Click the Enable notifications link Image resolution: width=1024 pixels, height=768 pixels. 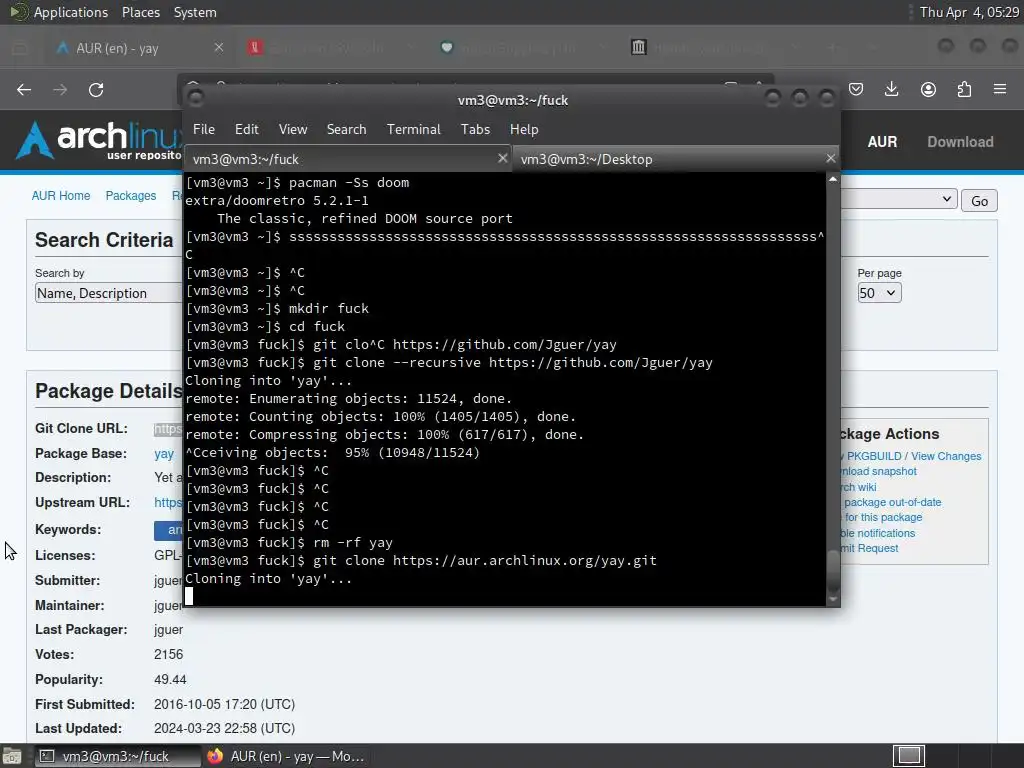[x=878, y=533]
